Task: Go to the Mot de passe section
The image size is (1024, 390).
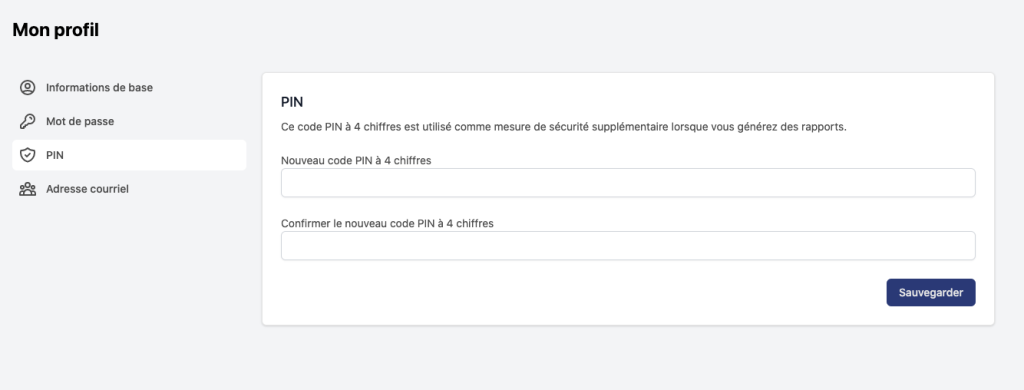Action: click(129, 122)
